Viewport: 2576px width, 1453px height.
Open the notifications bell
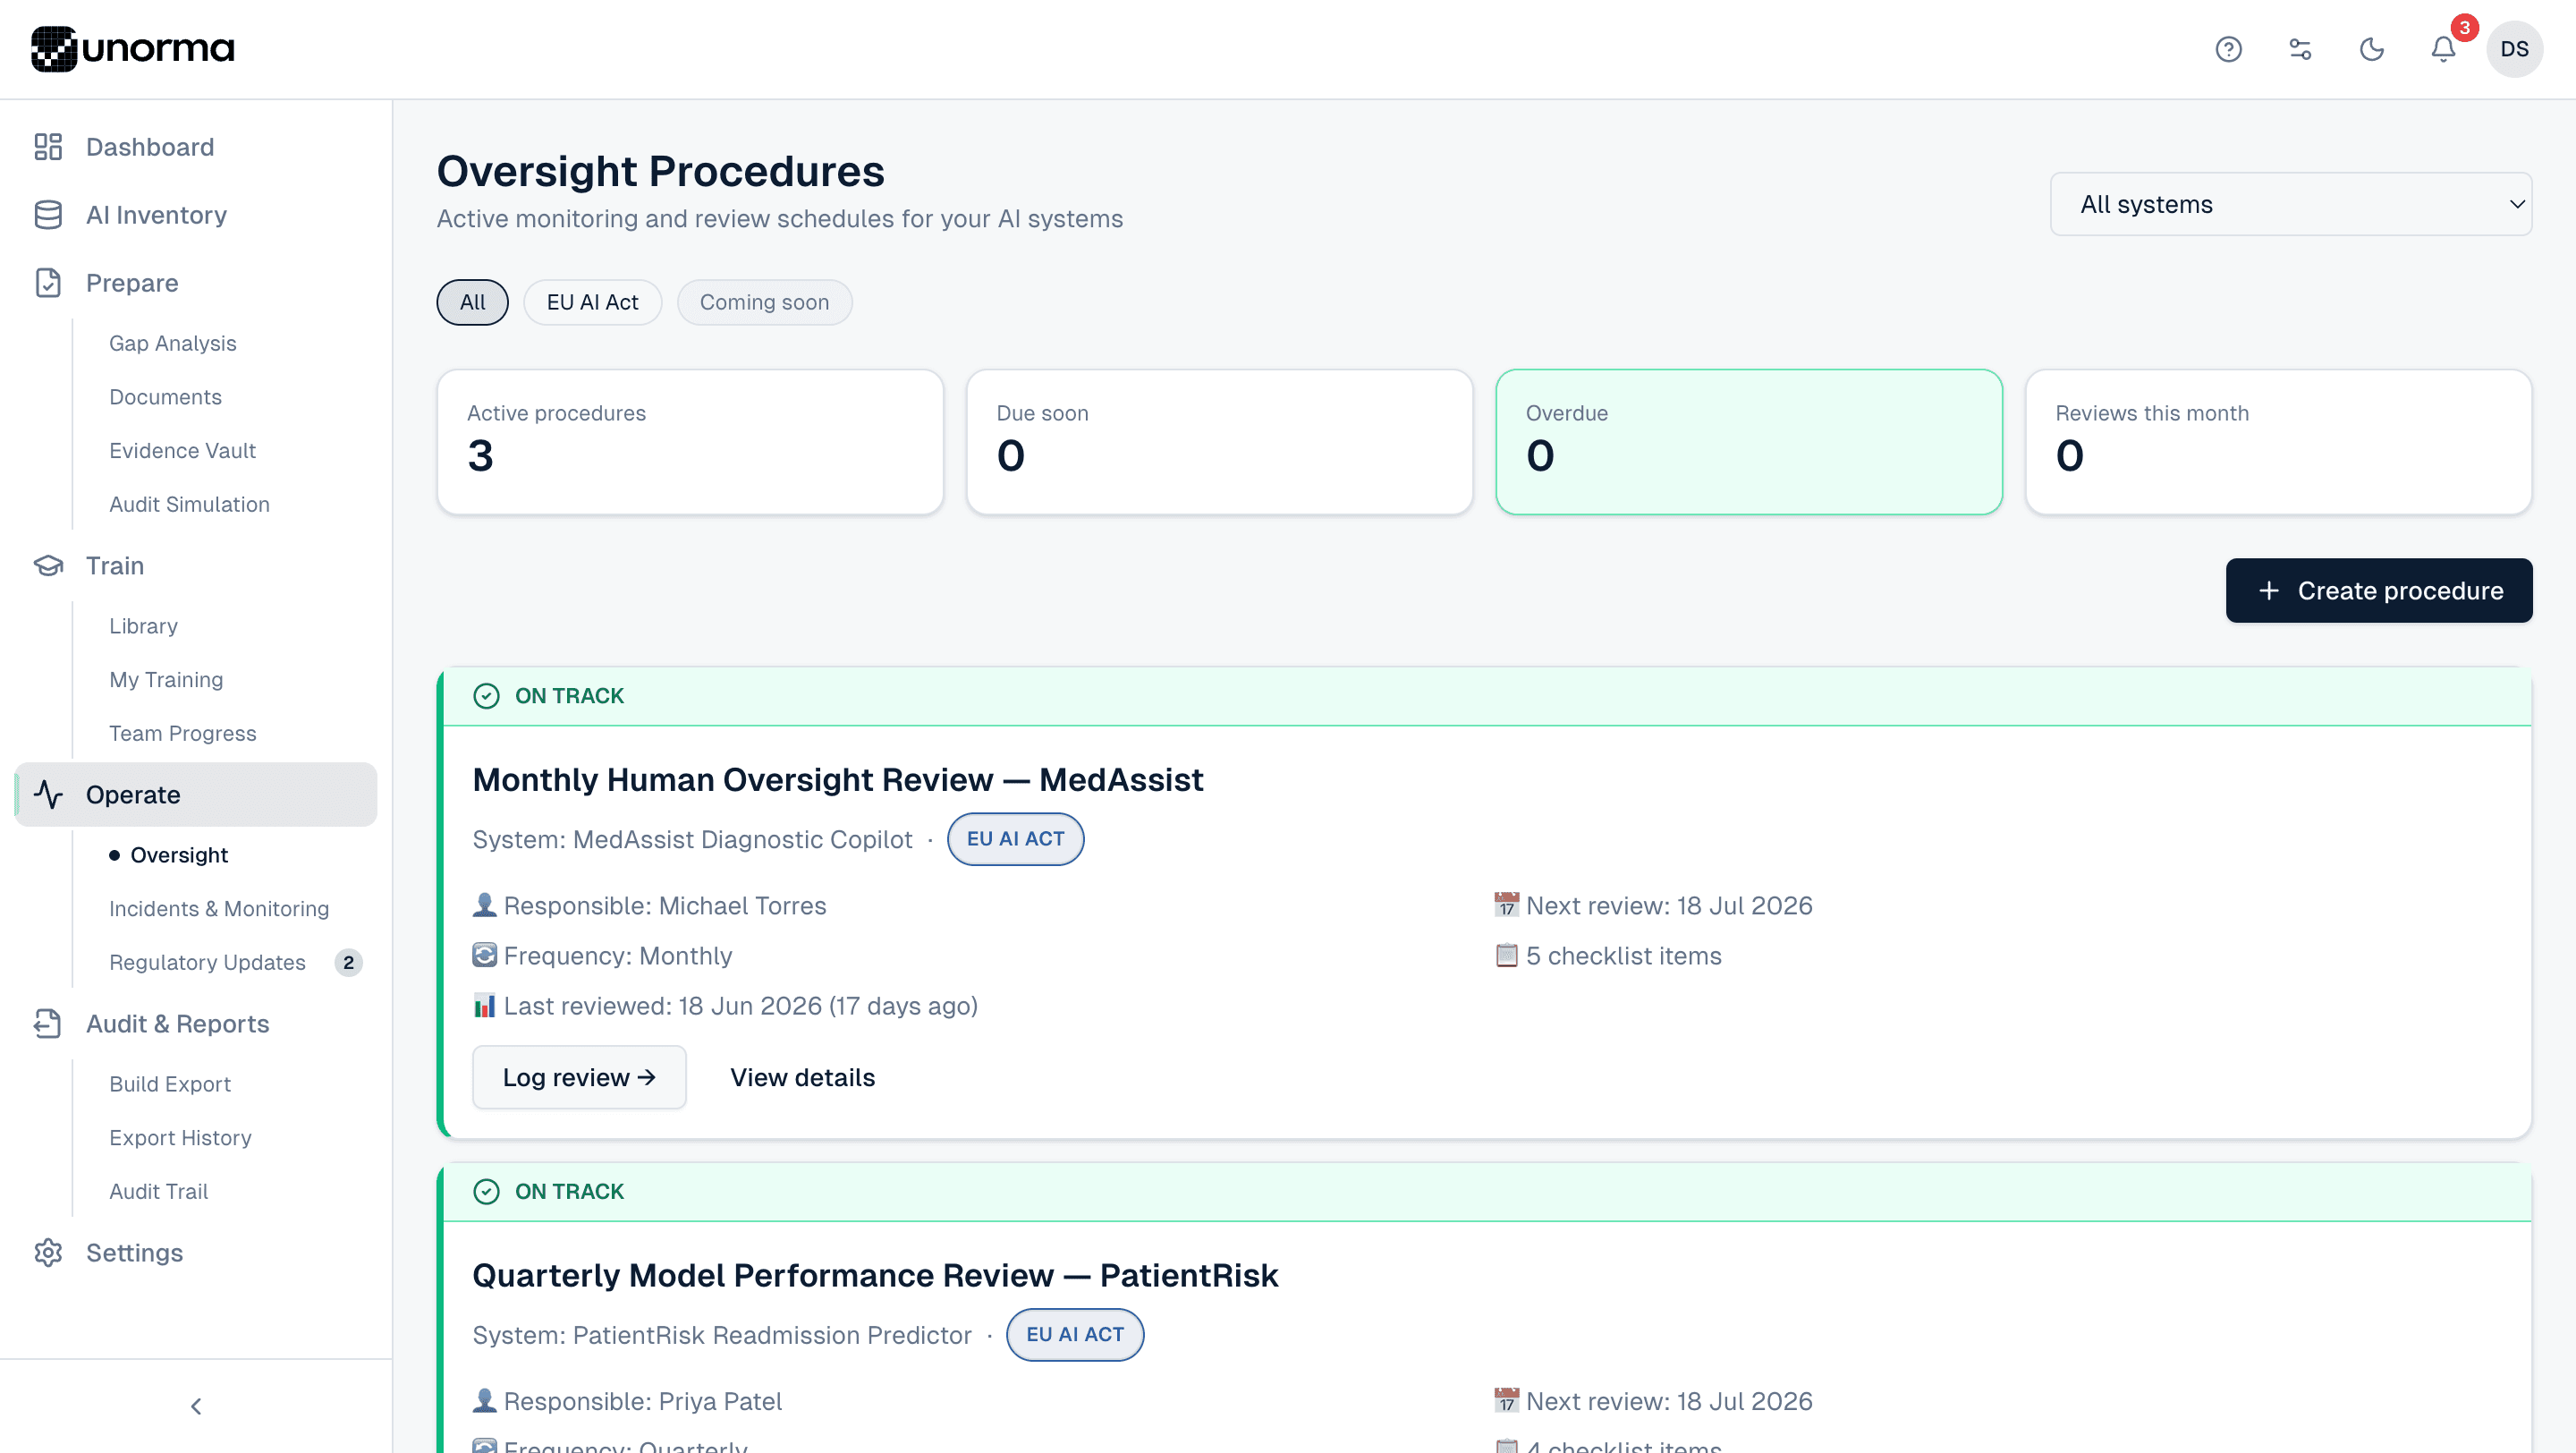coord(2443,49)
